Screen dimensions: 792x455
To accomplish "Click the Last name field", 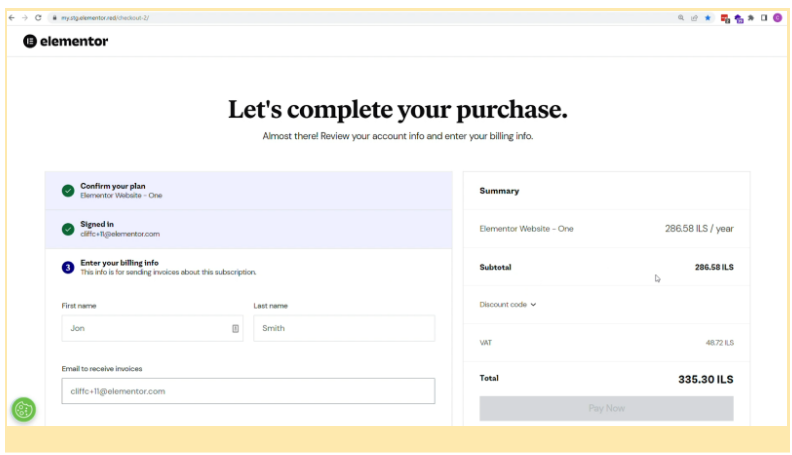I will [344, 328].
